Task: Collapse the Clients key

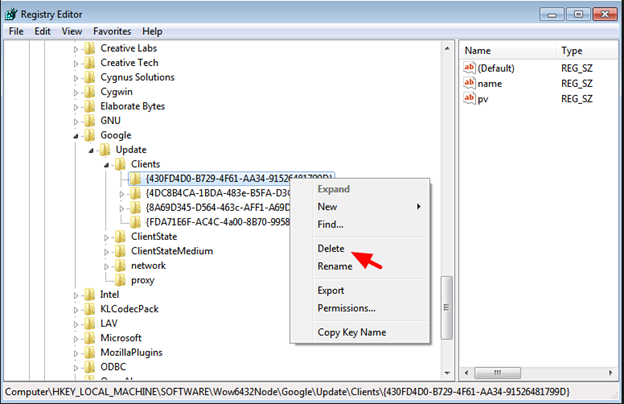Action: pos(106,165)
